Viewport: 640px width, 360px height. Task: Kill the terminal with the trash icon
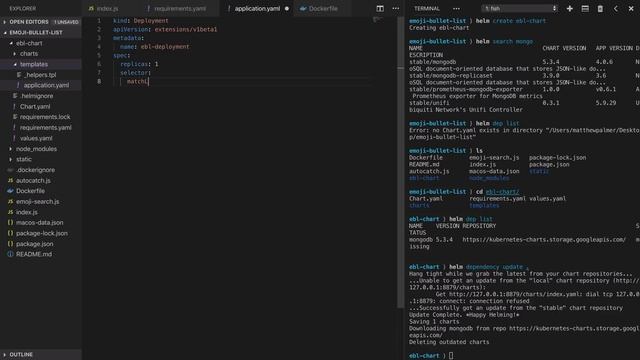click(600, 9)
